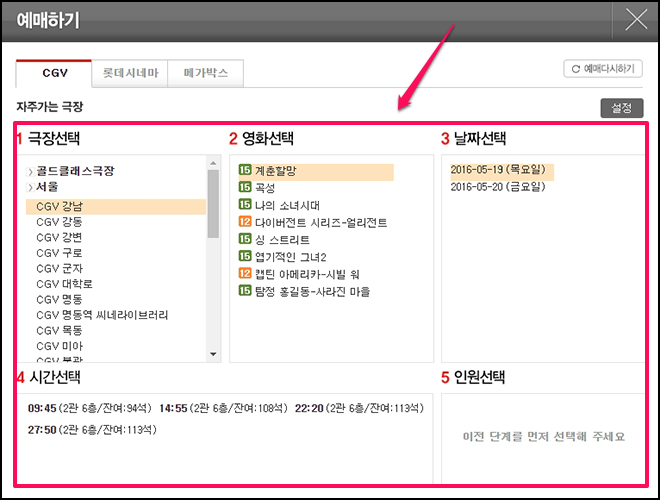Click the 12 rating icon beside 캡틴 아메리카

point(245,273)
